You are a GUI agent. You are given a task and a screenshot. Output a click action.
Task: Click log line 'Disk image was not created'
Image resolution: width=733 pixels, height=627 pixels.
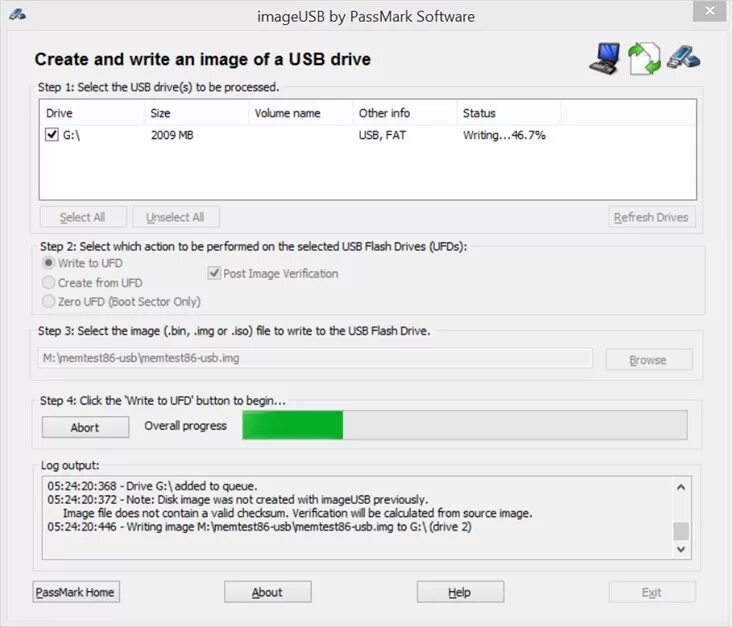point(237,499)
